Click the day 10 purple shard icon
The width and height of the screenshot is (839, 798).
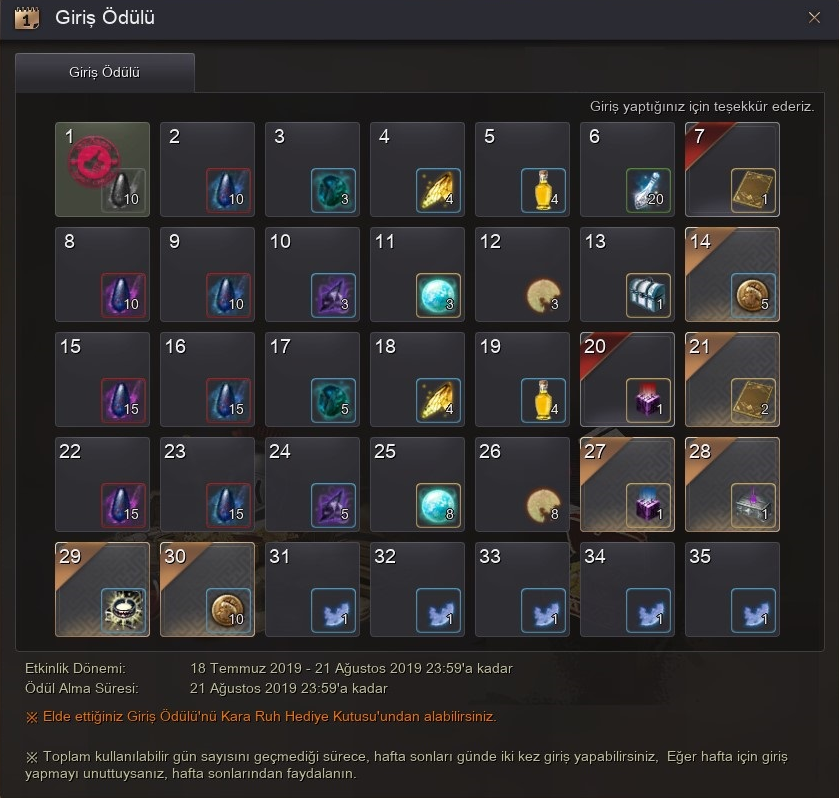(x=333, y=295)
